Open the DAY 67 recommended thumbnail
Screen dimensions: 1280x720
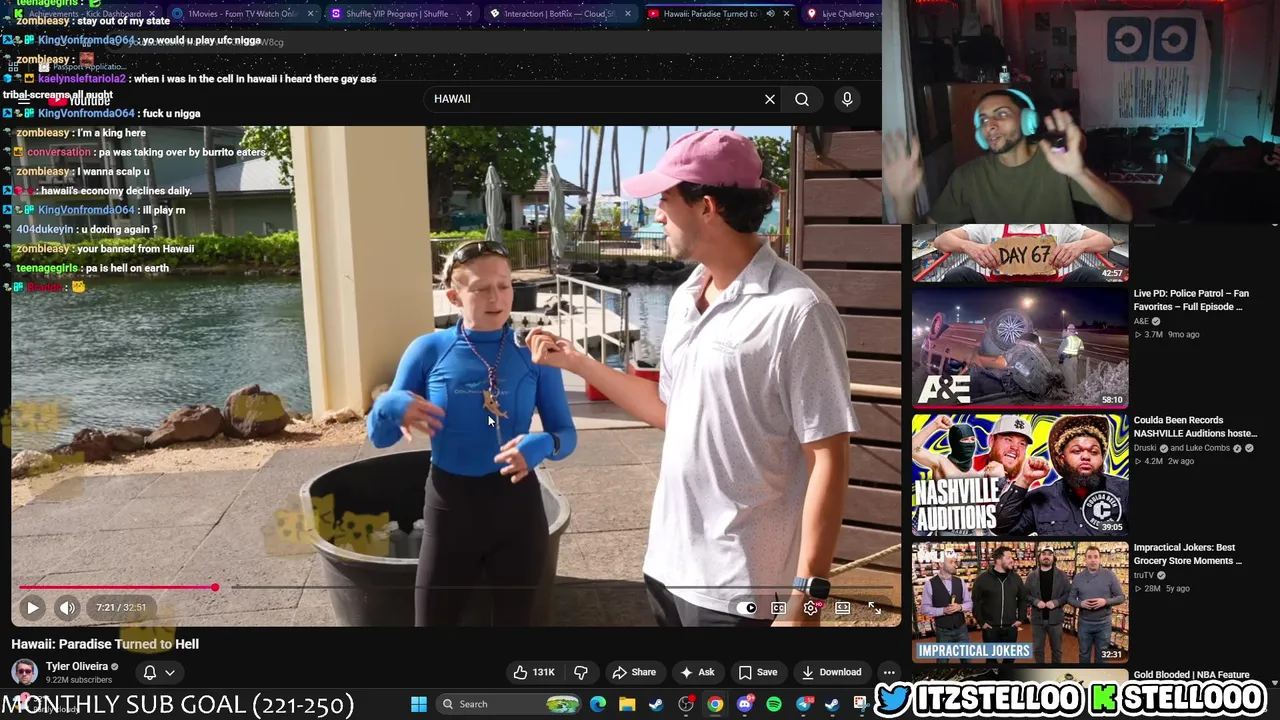point(1020,252)
